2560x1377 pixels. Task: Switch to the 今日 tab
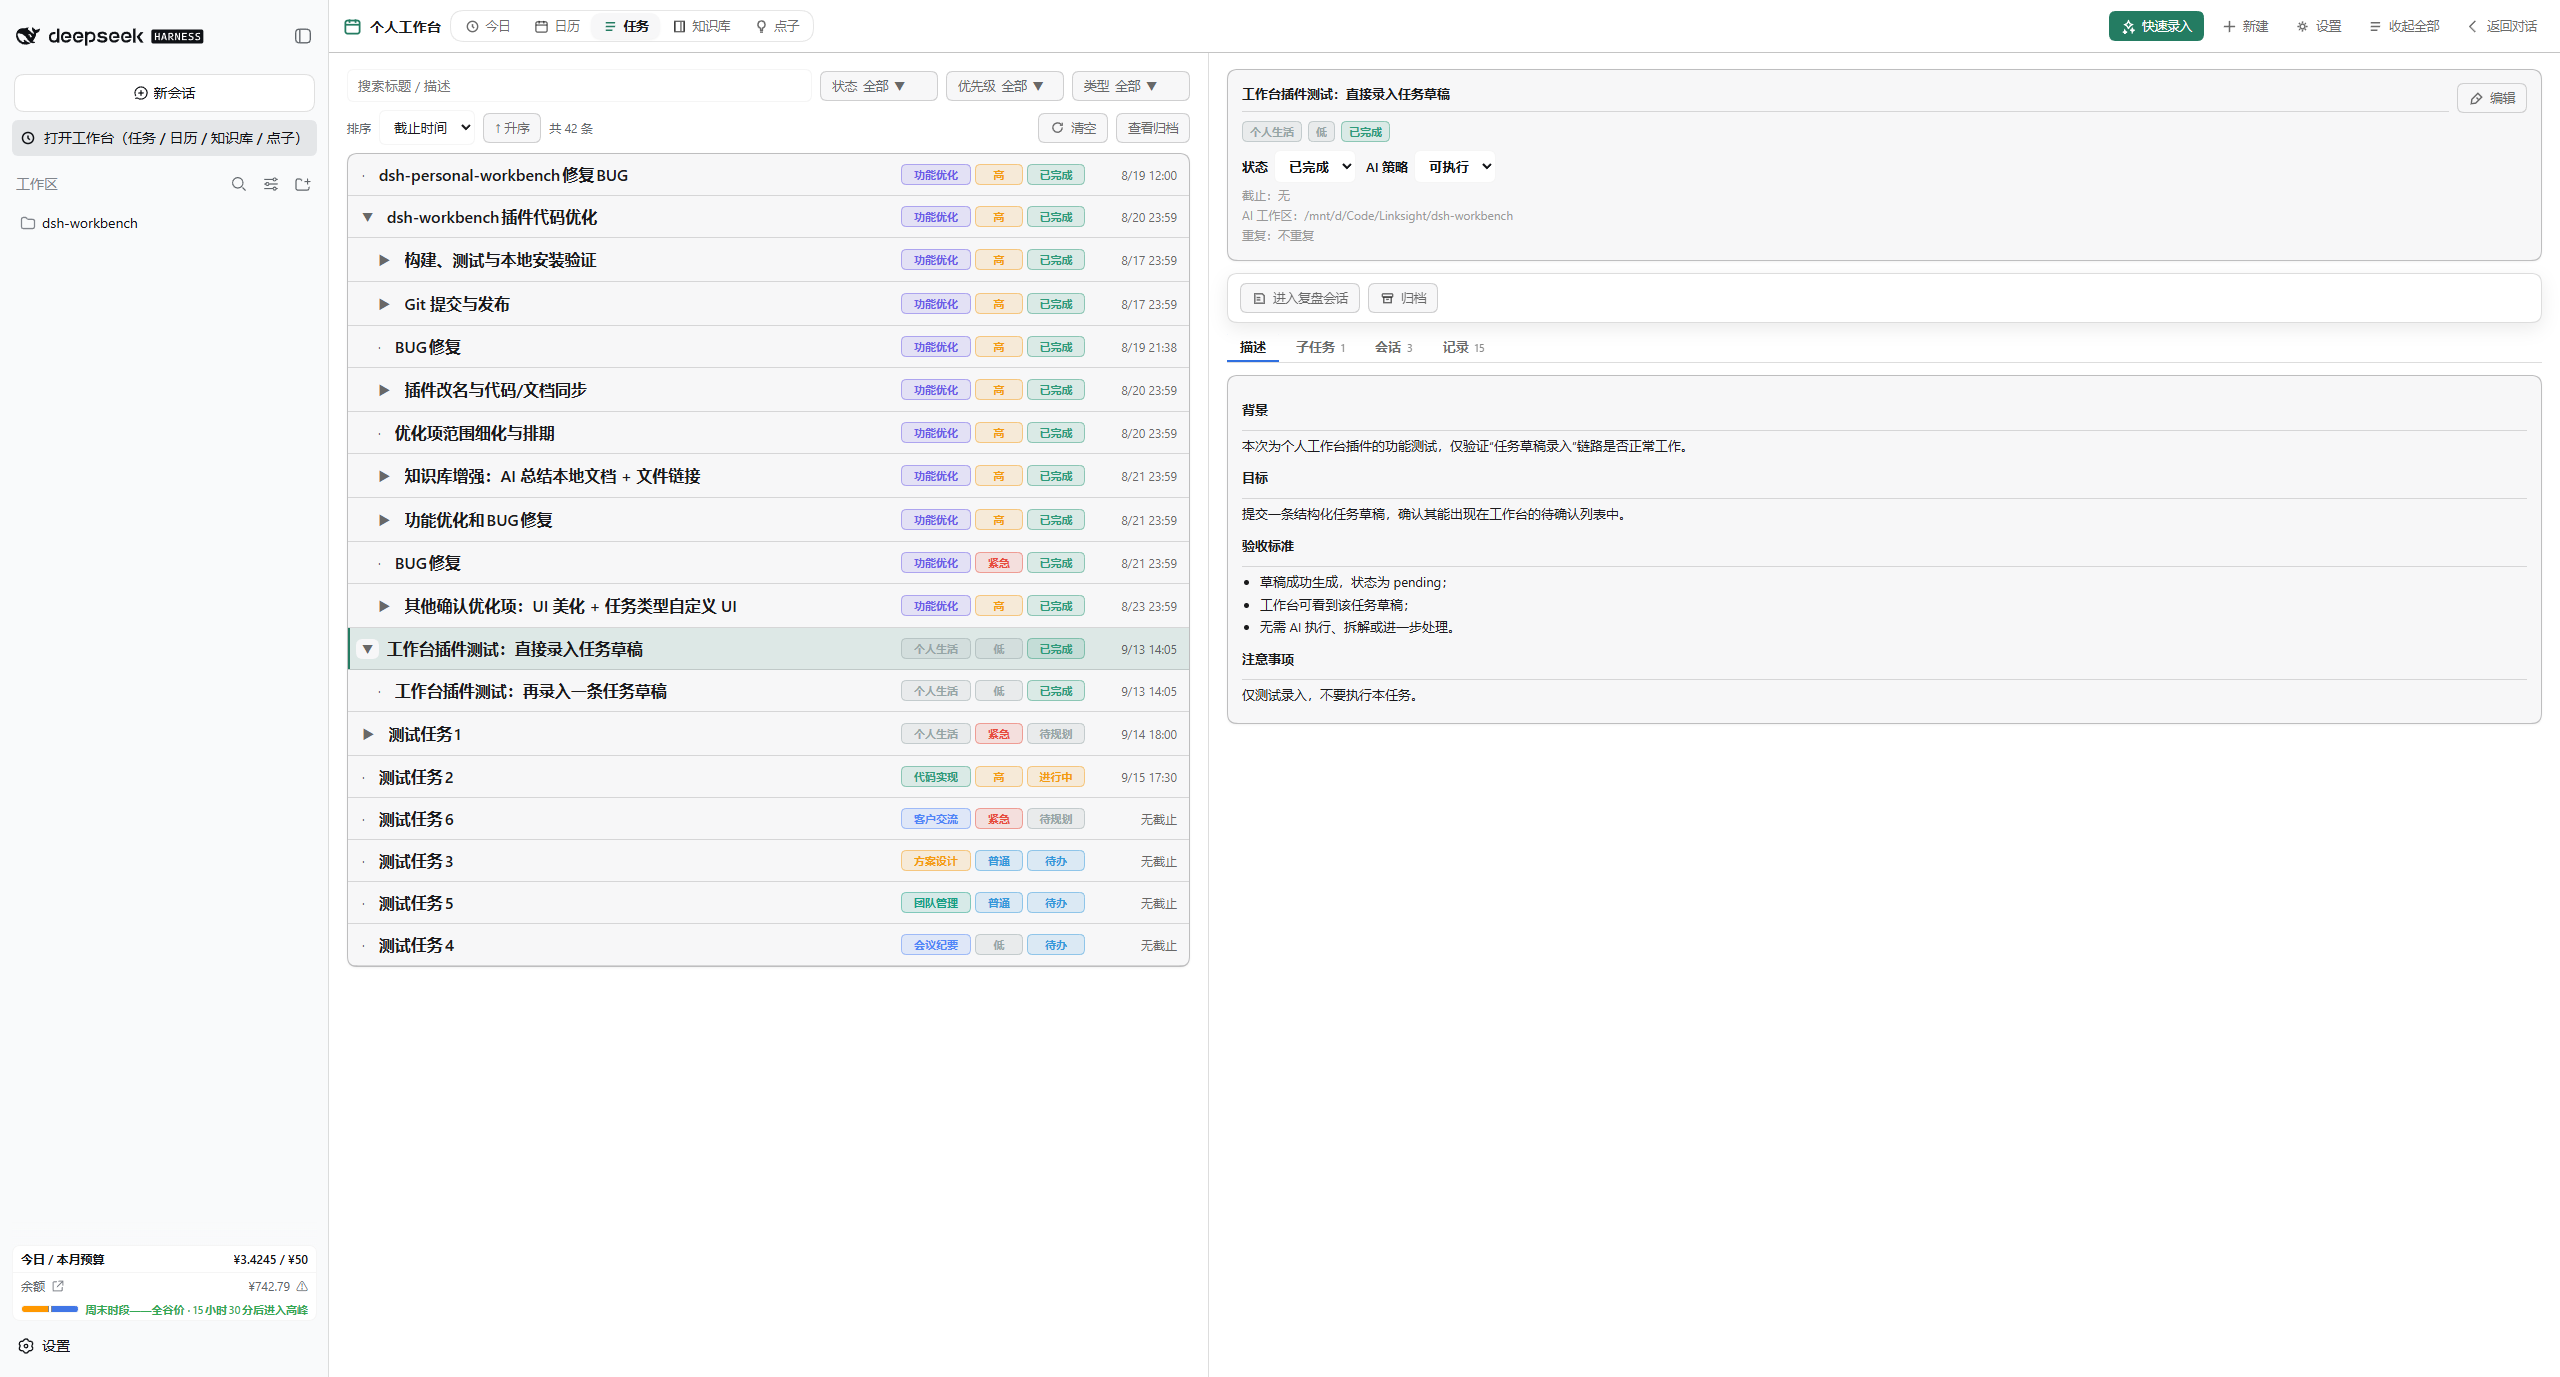(488, 26)
